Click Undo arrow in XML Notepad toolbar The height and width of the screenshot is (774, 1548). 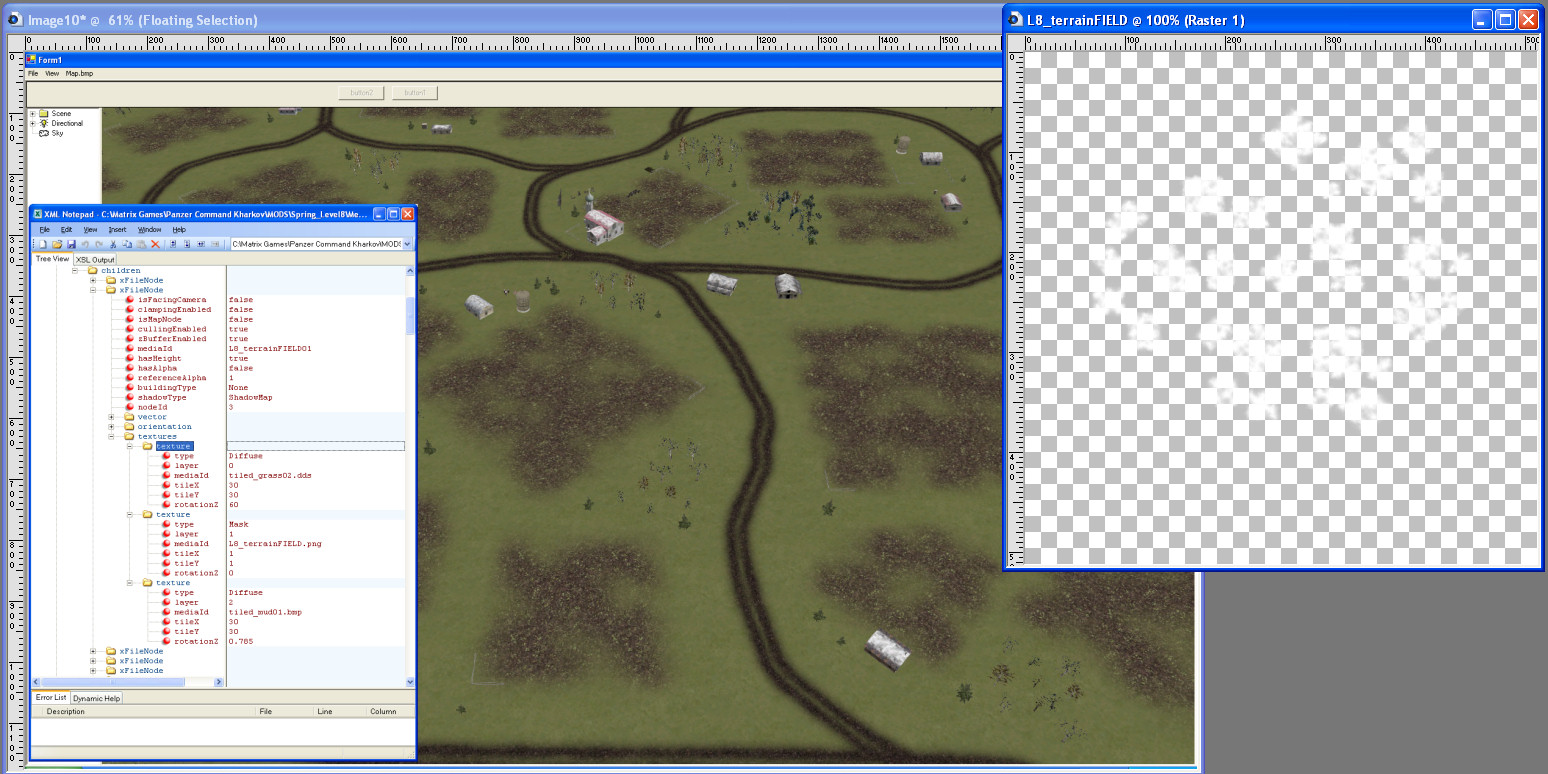pos(85,244)
